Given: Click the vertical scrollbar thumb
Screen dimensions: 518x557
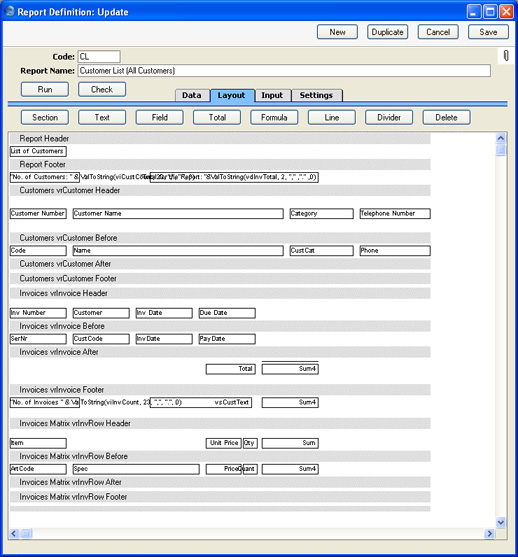Looking at the screenshot, I should coord(501,150).
